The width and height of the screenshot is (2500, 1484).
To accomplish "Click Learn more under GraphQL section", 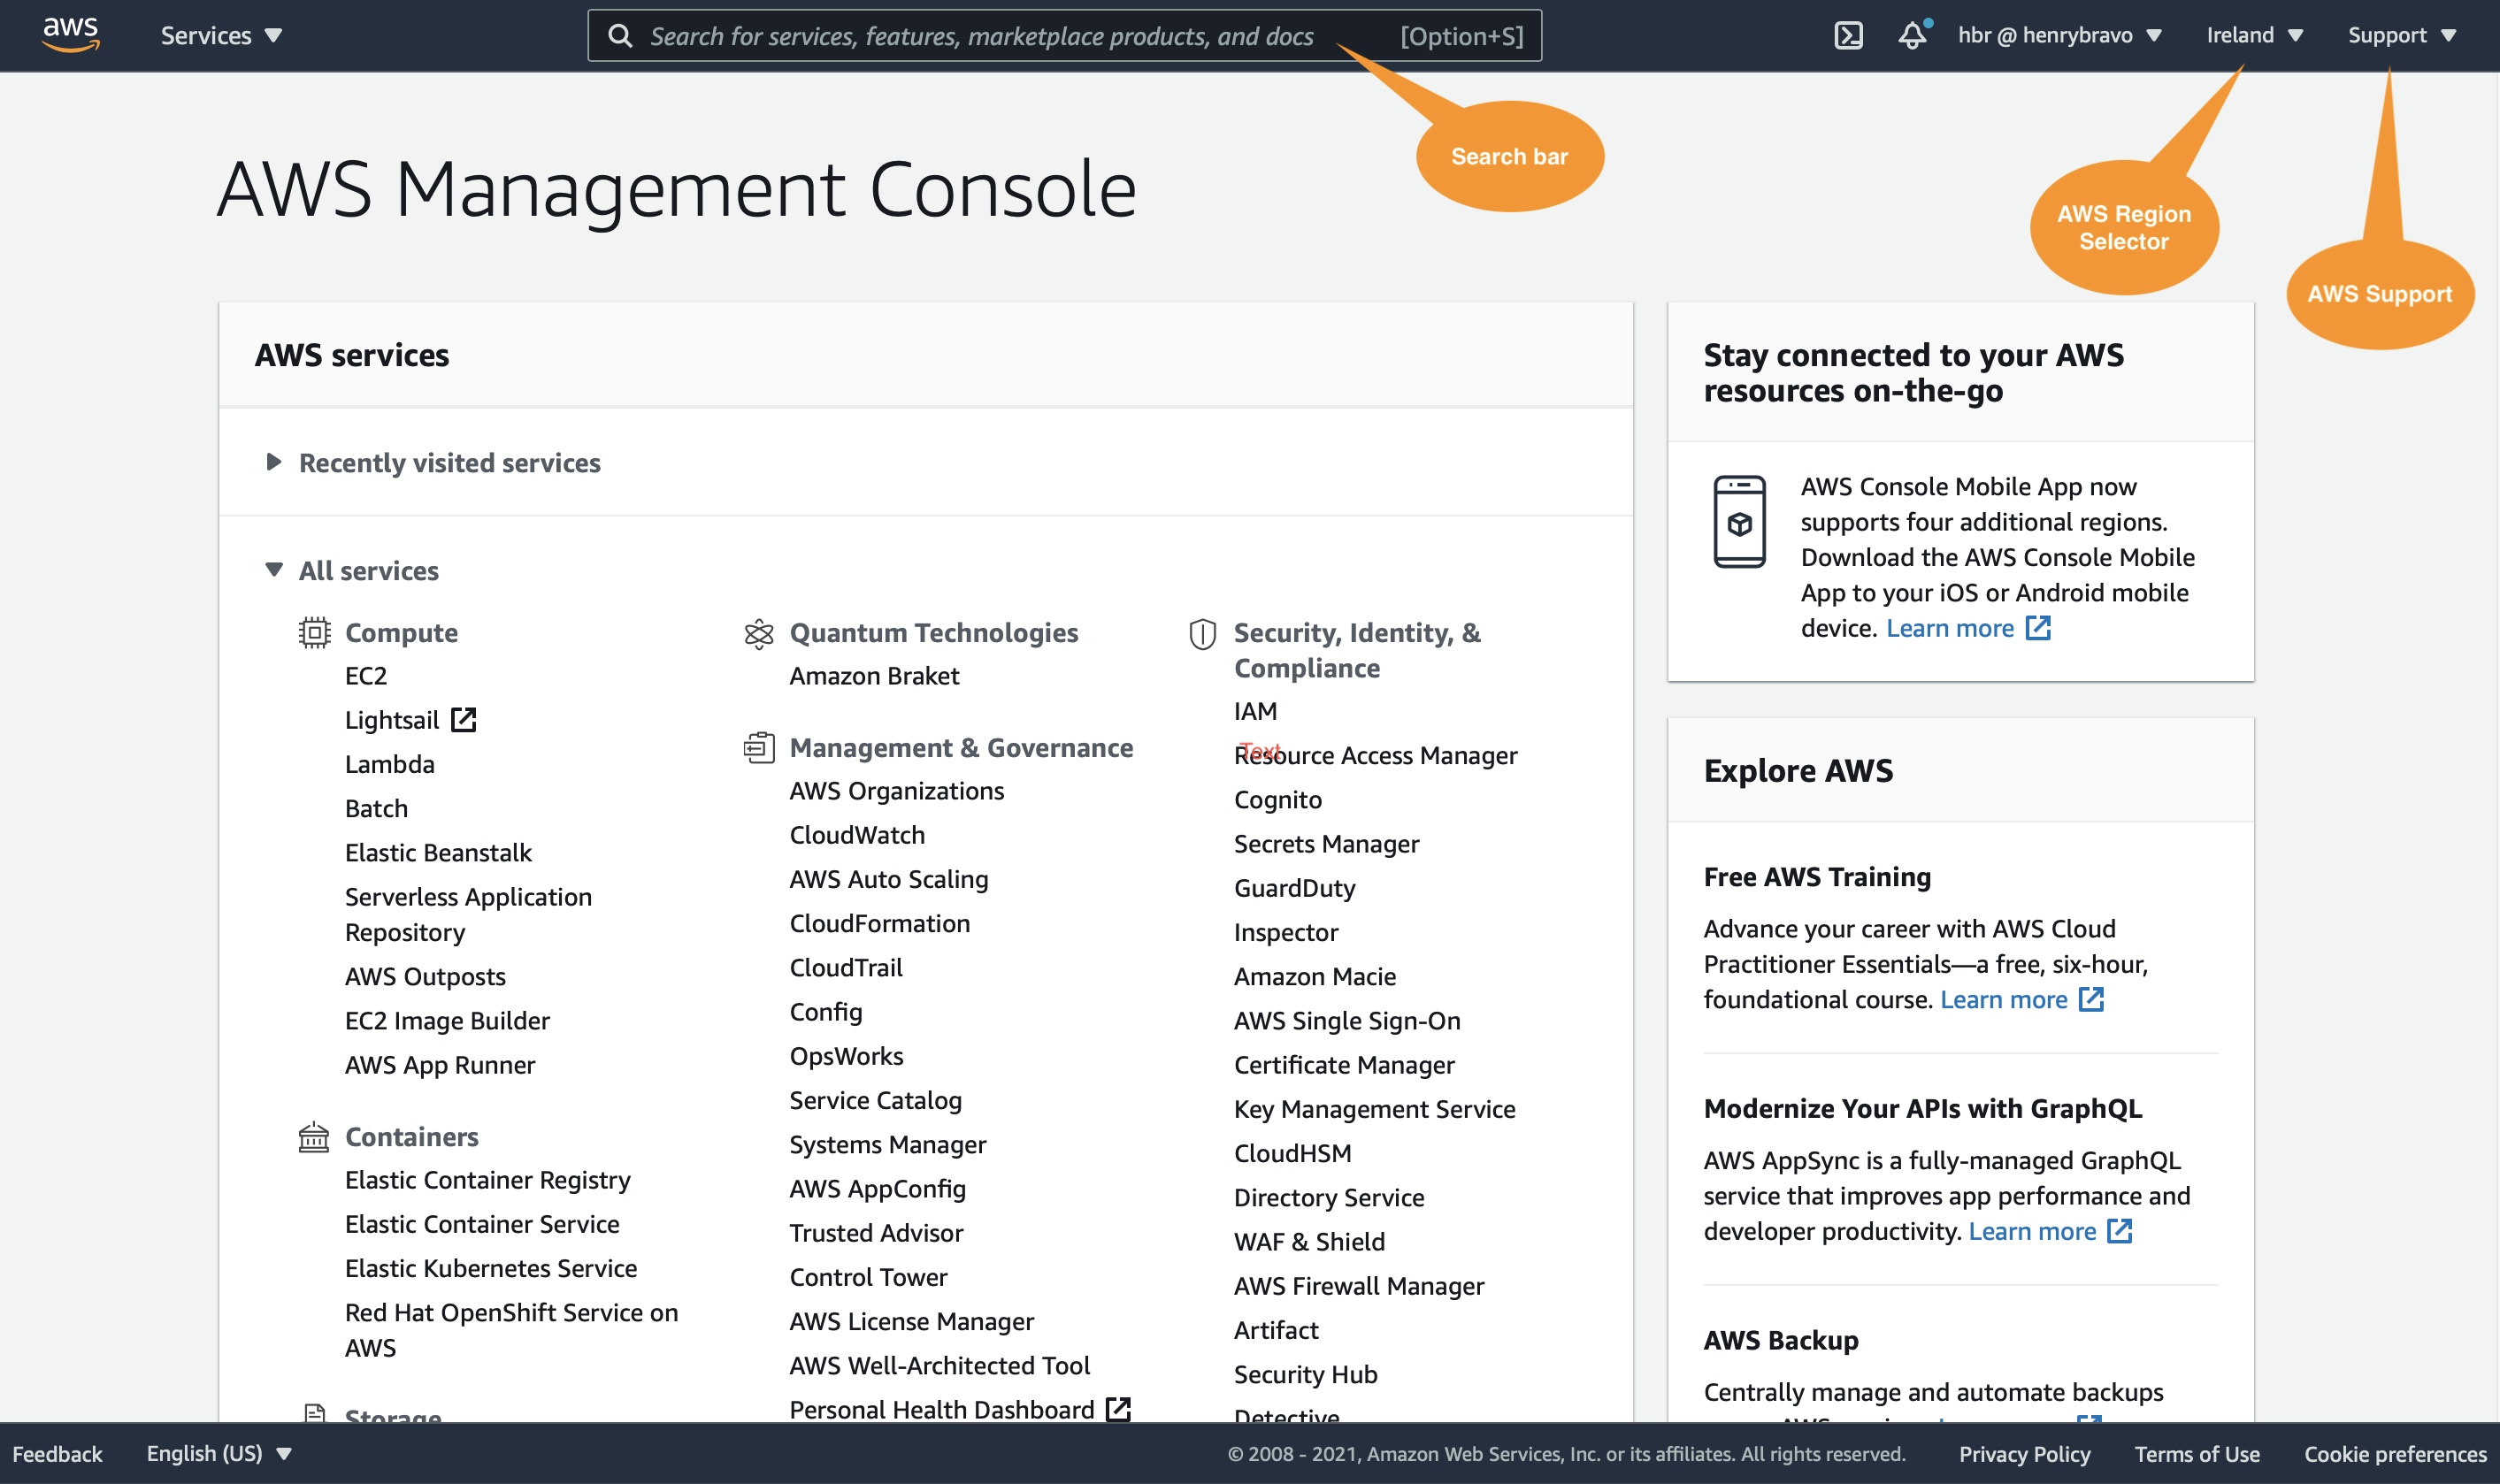I will click(2032, 1231).
